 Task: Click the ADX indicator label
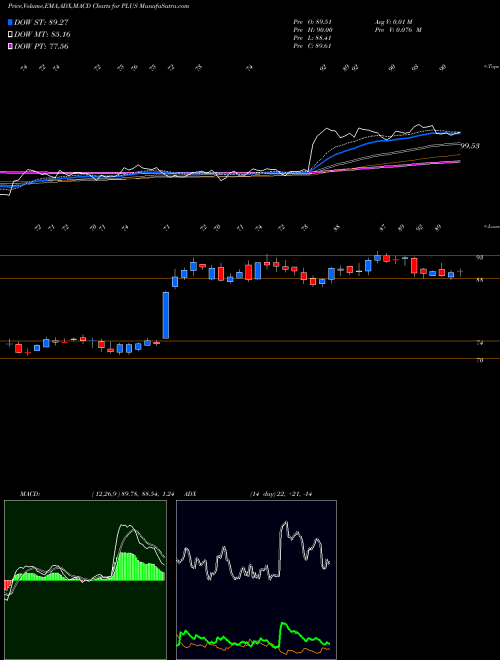[191, 494]
